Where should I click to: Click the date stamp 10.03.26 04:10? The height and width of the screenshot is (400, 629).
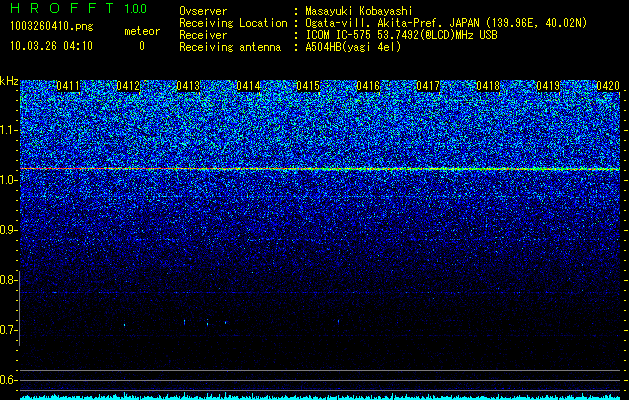[51, 46]
